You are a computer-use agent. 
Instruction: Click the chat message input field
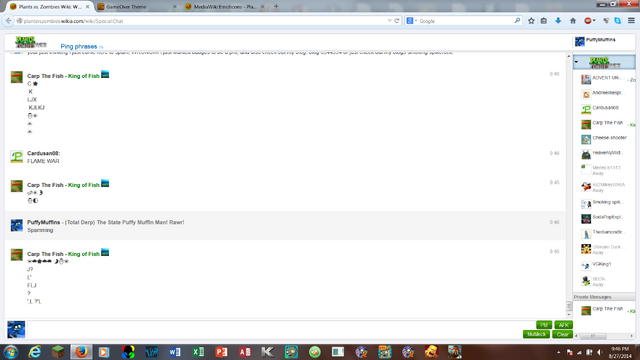click(x=273, y=329)
